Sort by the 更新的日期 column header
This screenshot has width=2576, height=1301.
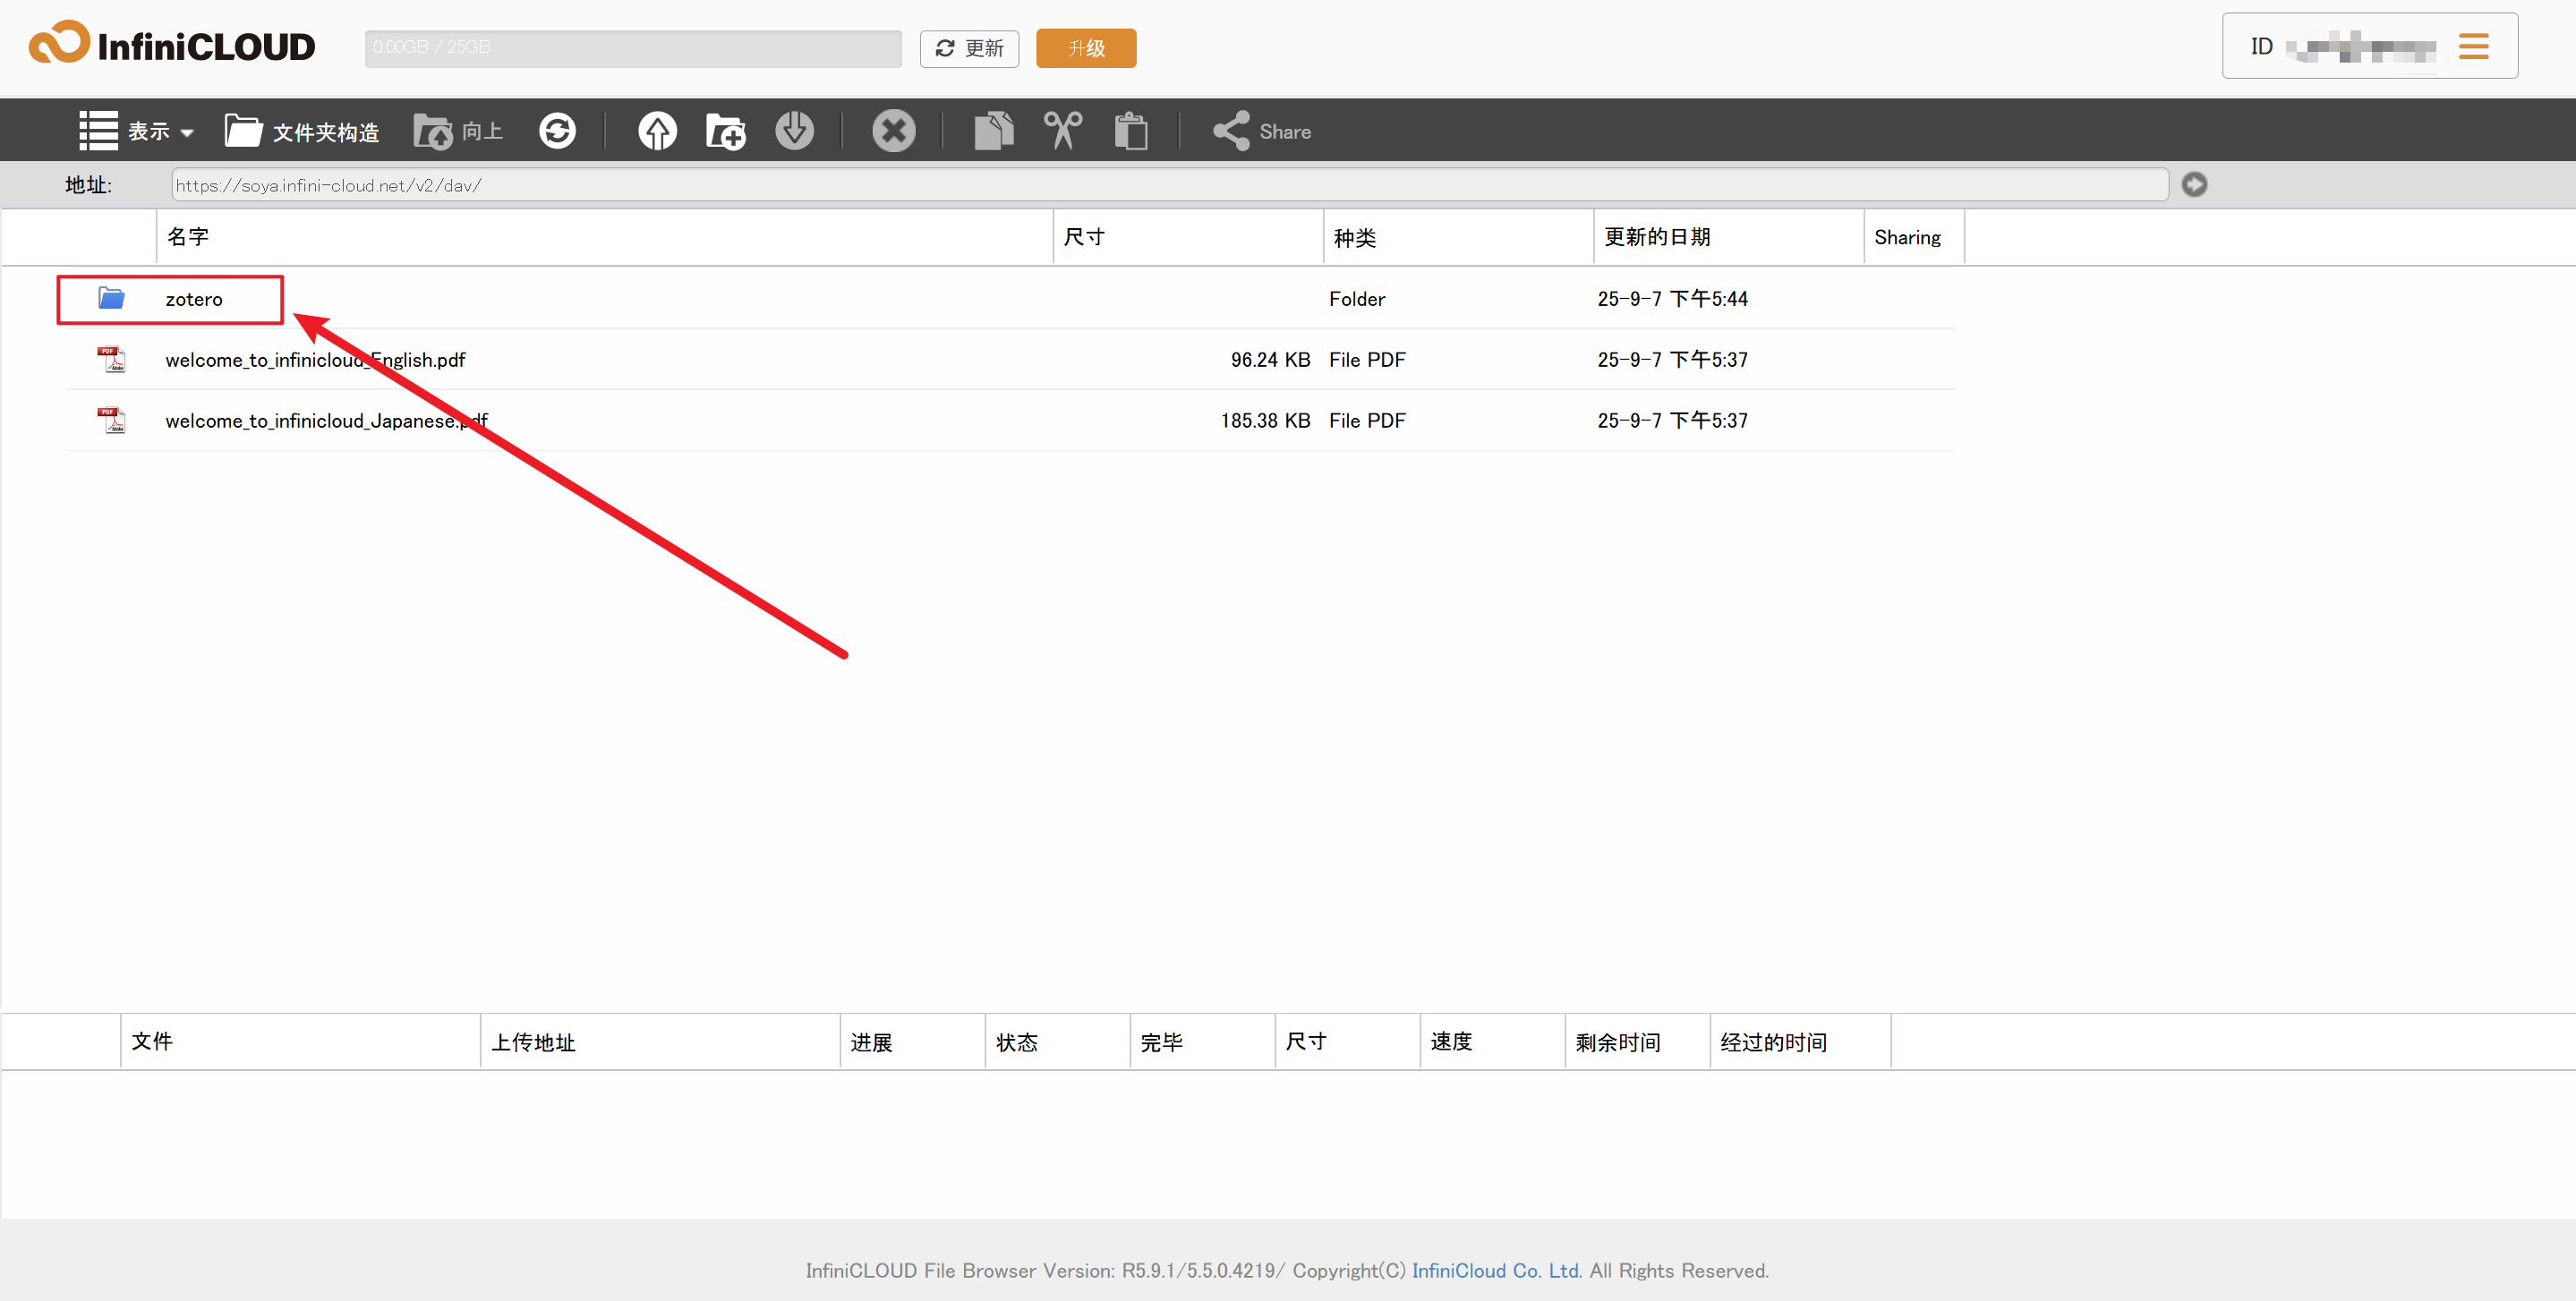point(1729,237)
